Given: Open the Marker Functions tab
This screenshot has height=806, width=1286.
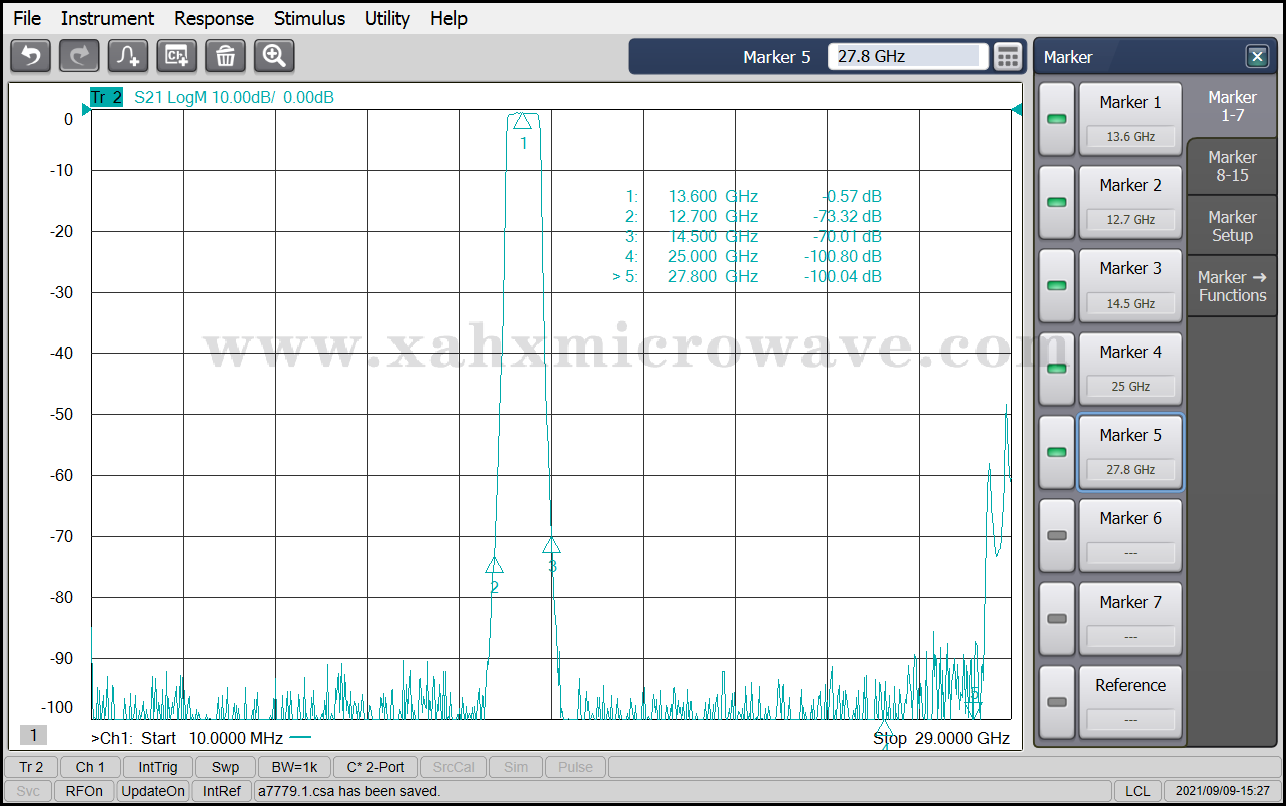Looking at the screenshot, I should [x=1232, y=286].
